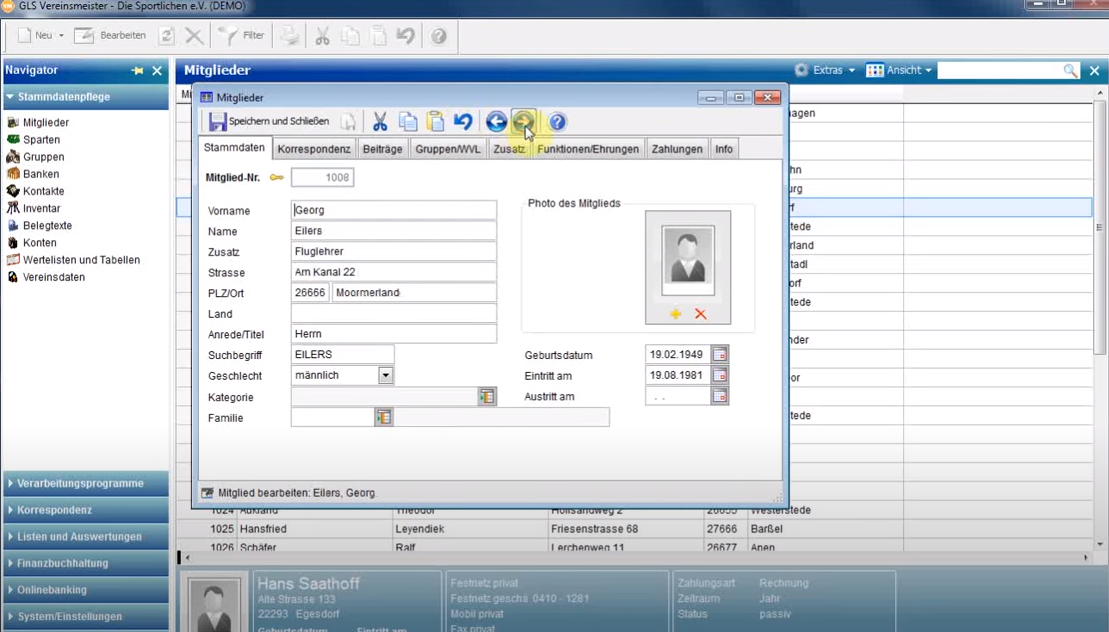Image resolution: width=1109 pixels, height=632 pixels.
Task: Open the Ansicht dropdown menu
Action: coord(900,70)
